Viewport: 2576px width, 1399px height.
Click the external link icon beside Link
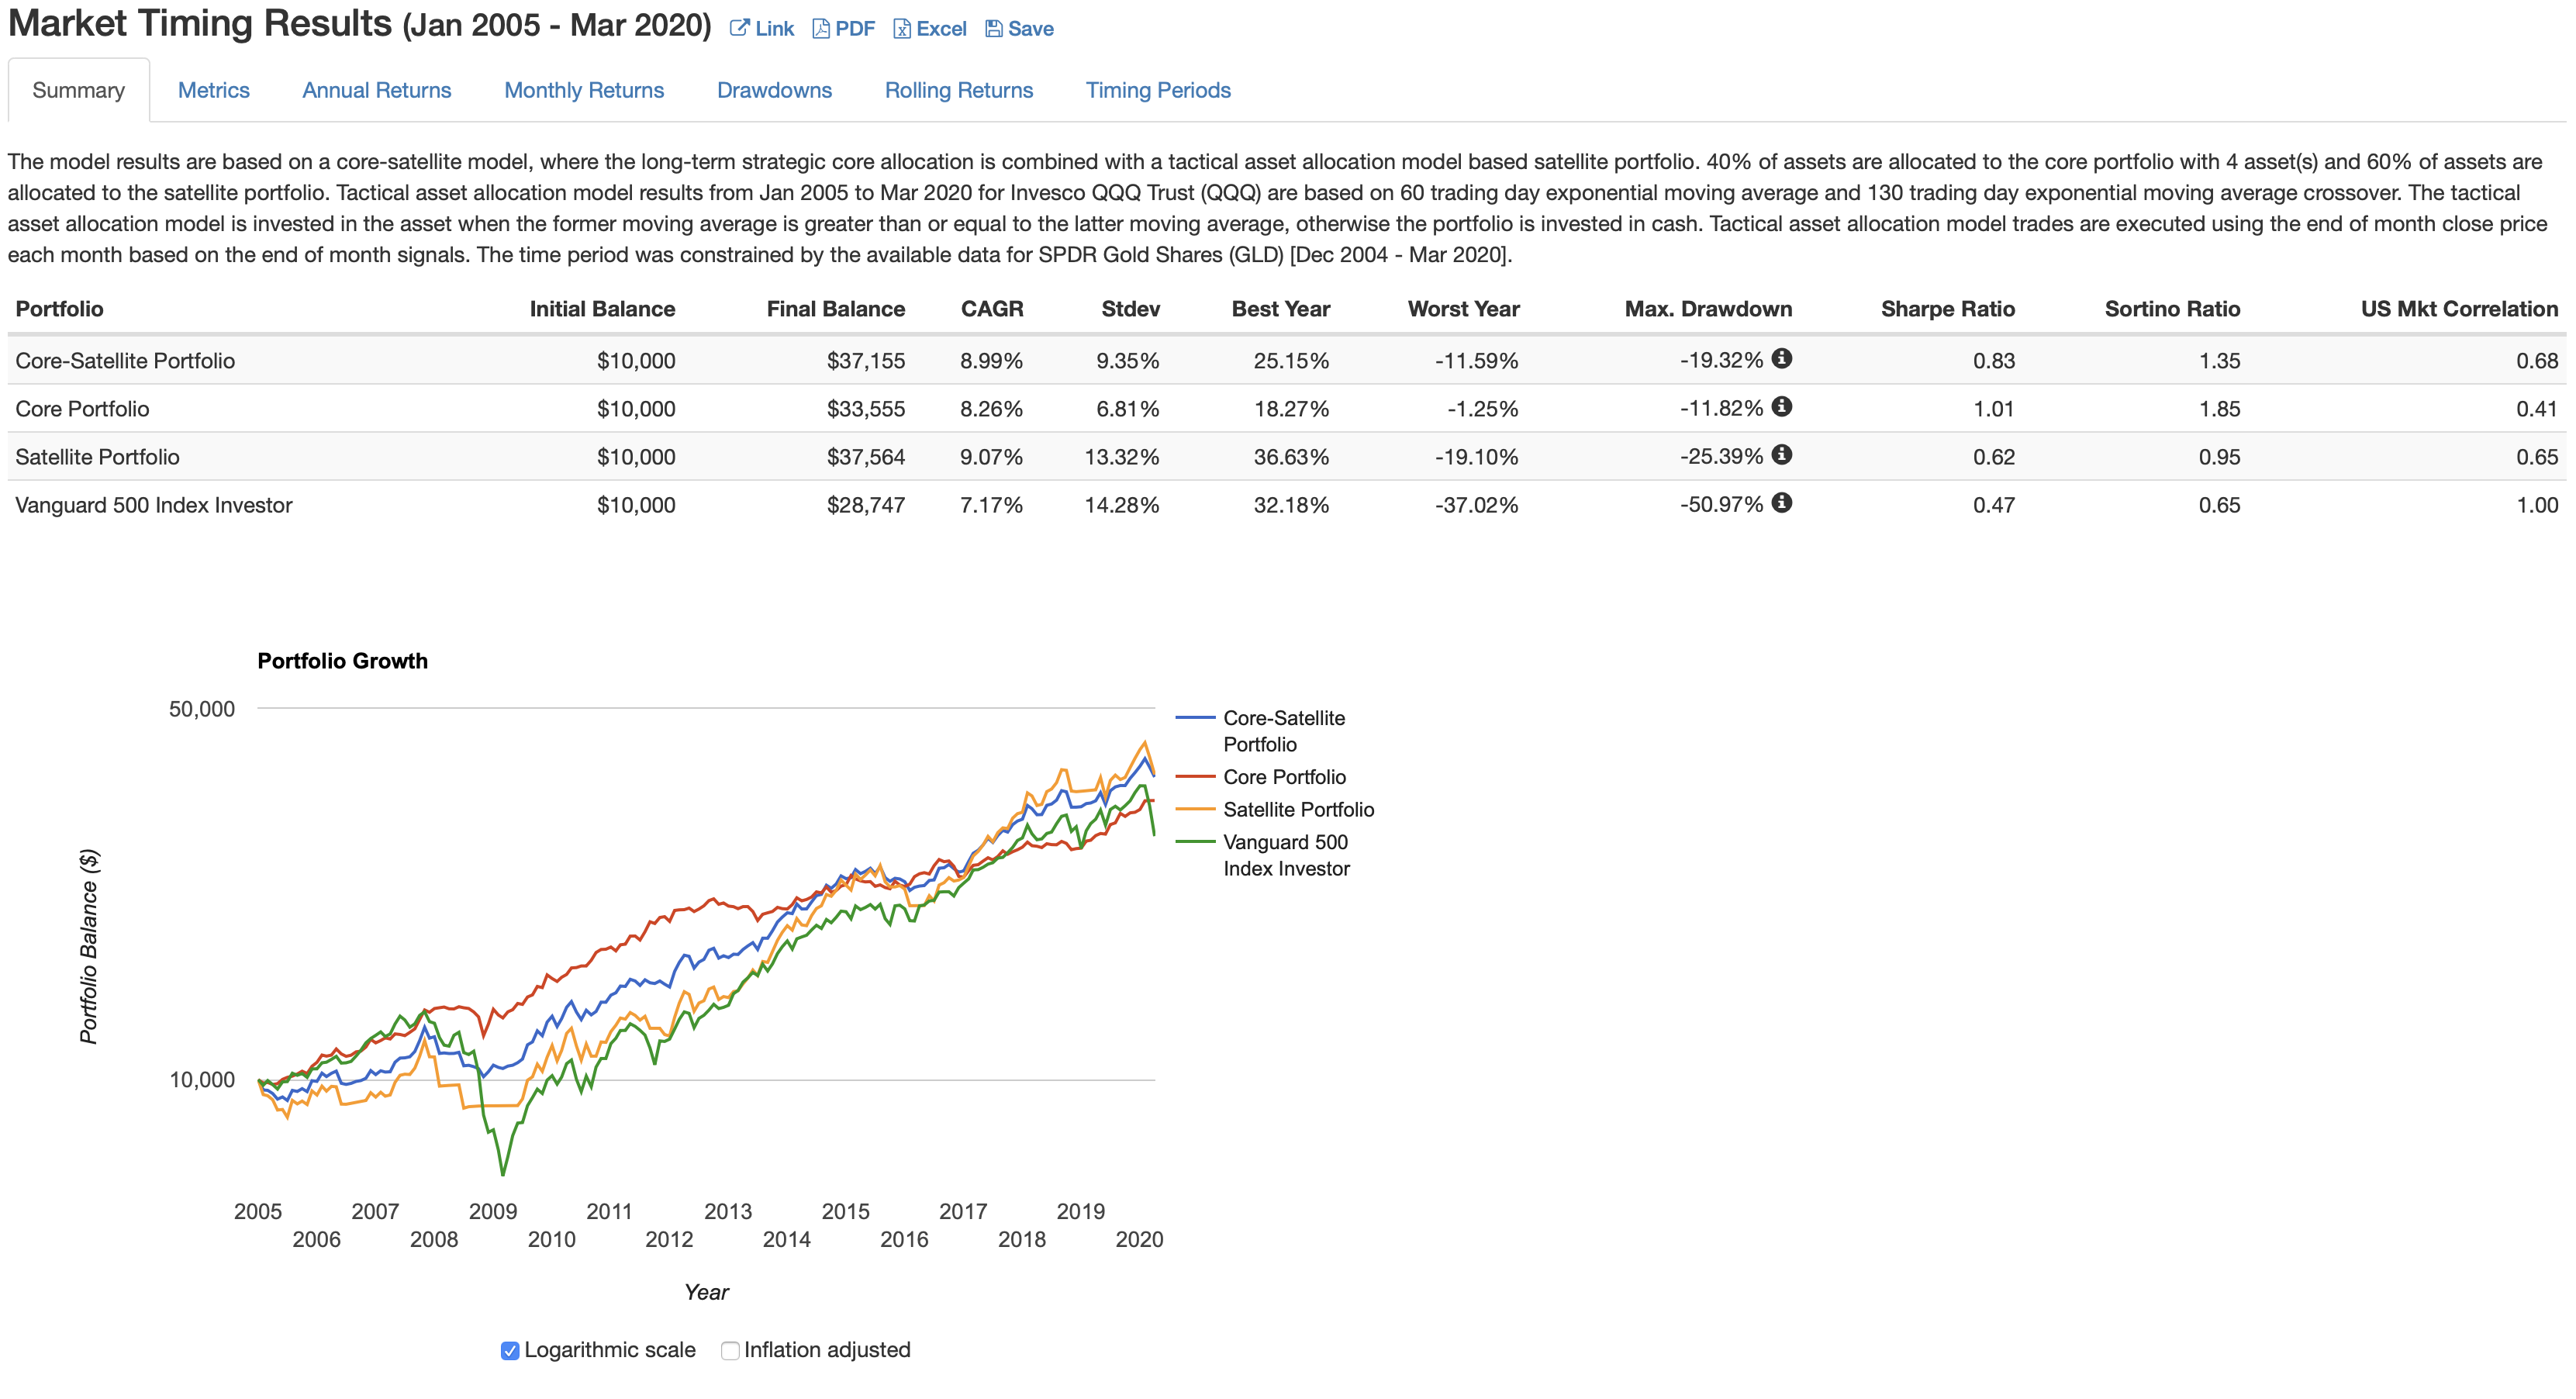pyautogui.click(x=738, y=28)
